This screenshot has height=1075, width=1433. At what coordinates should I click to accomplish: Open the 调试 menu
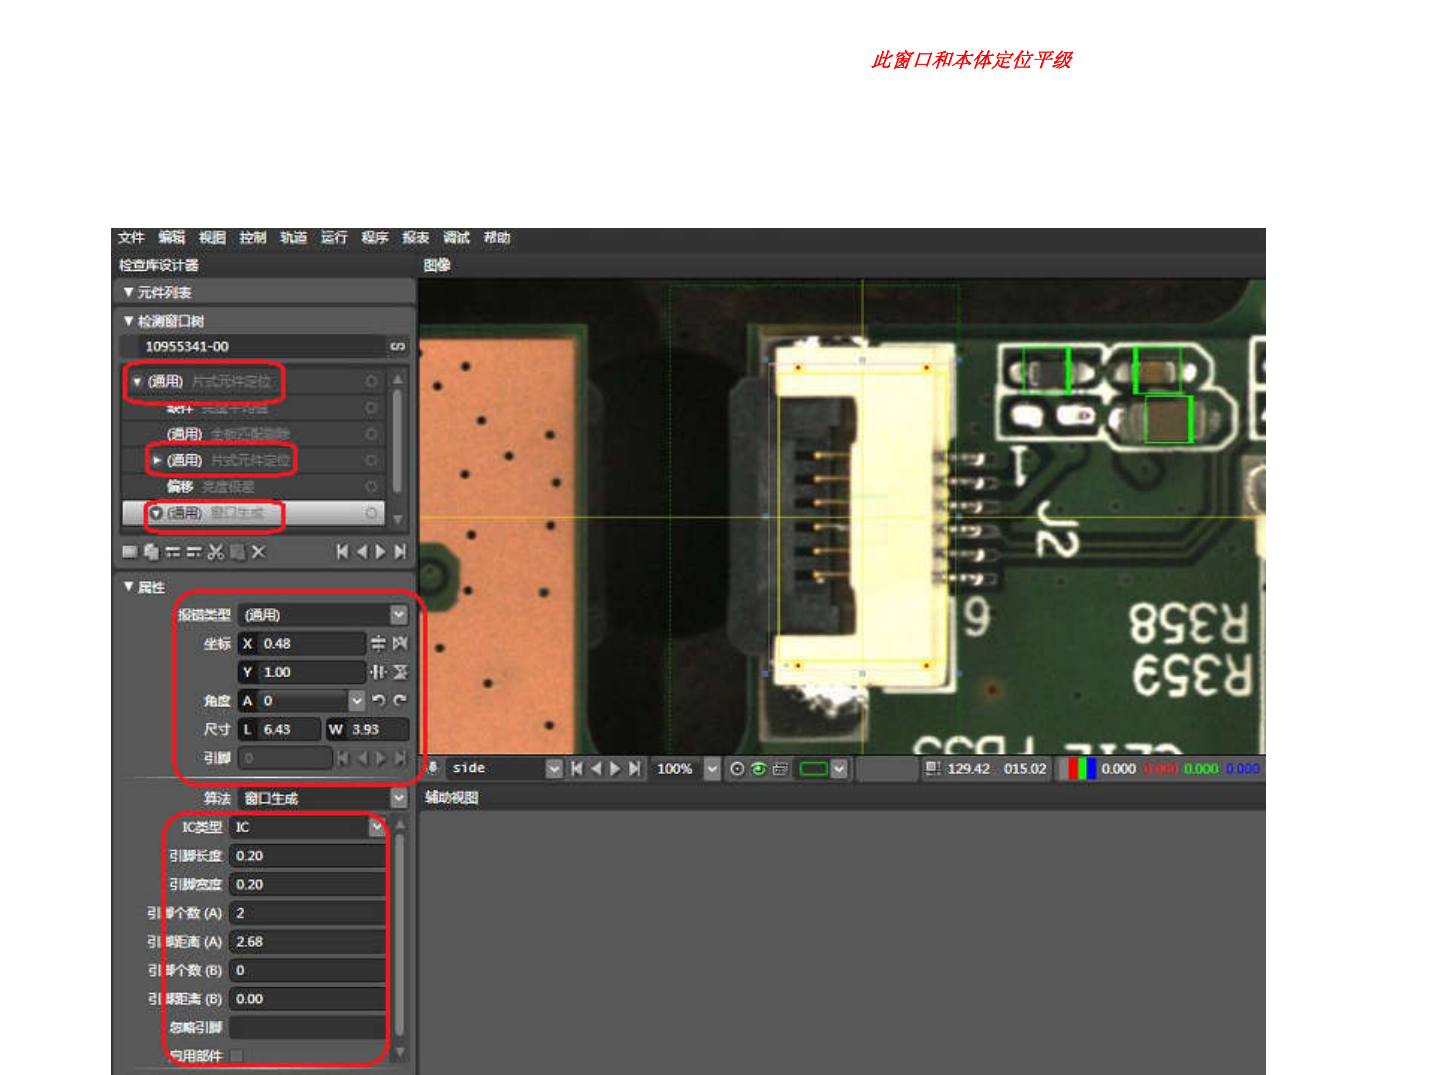[456, 237]
